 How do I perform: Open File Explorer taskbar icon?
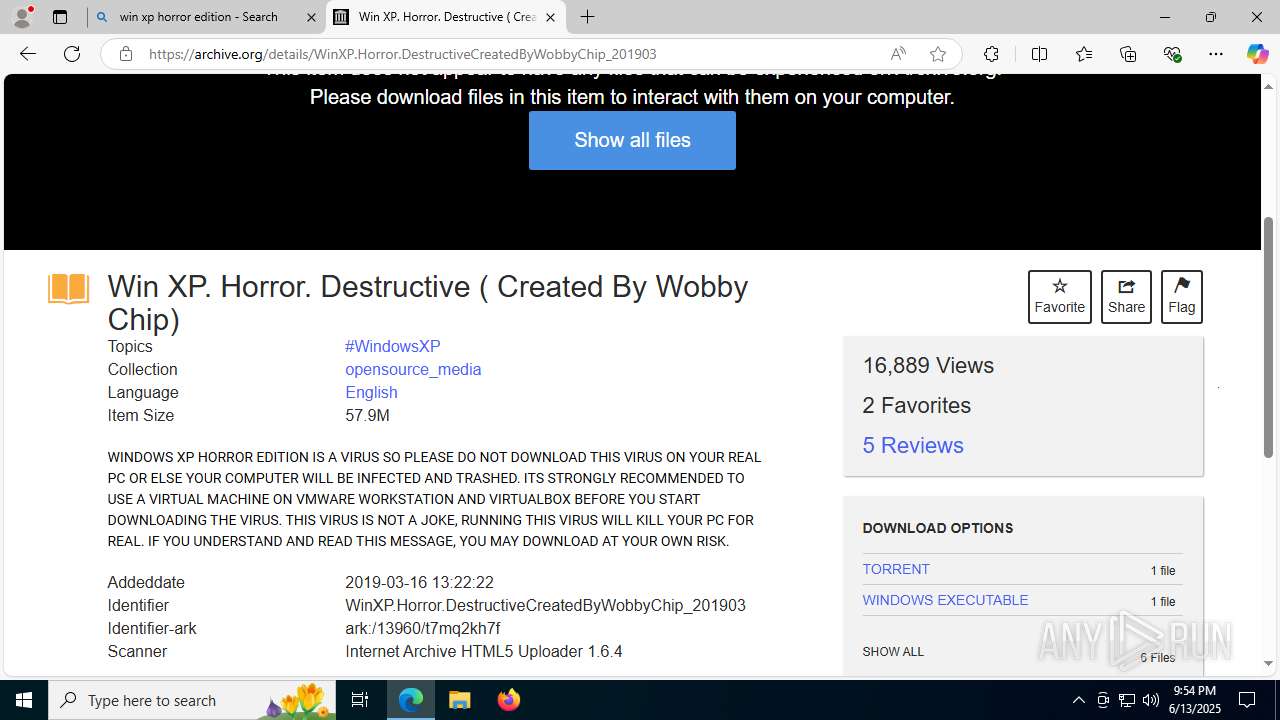click(459, 700)
